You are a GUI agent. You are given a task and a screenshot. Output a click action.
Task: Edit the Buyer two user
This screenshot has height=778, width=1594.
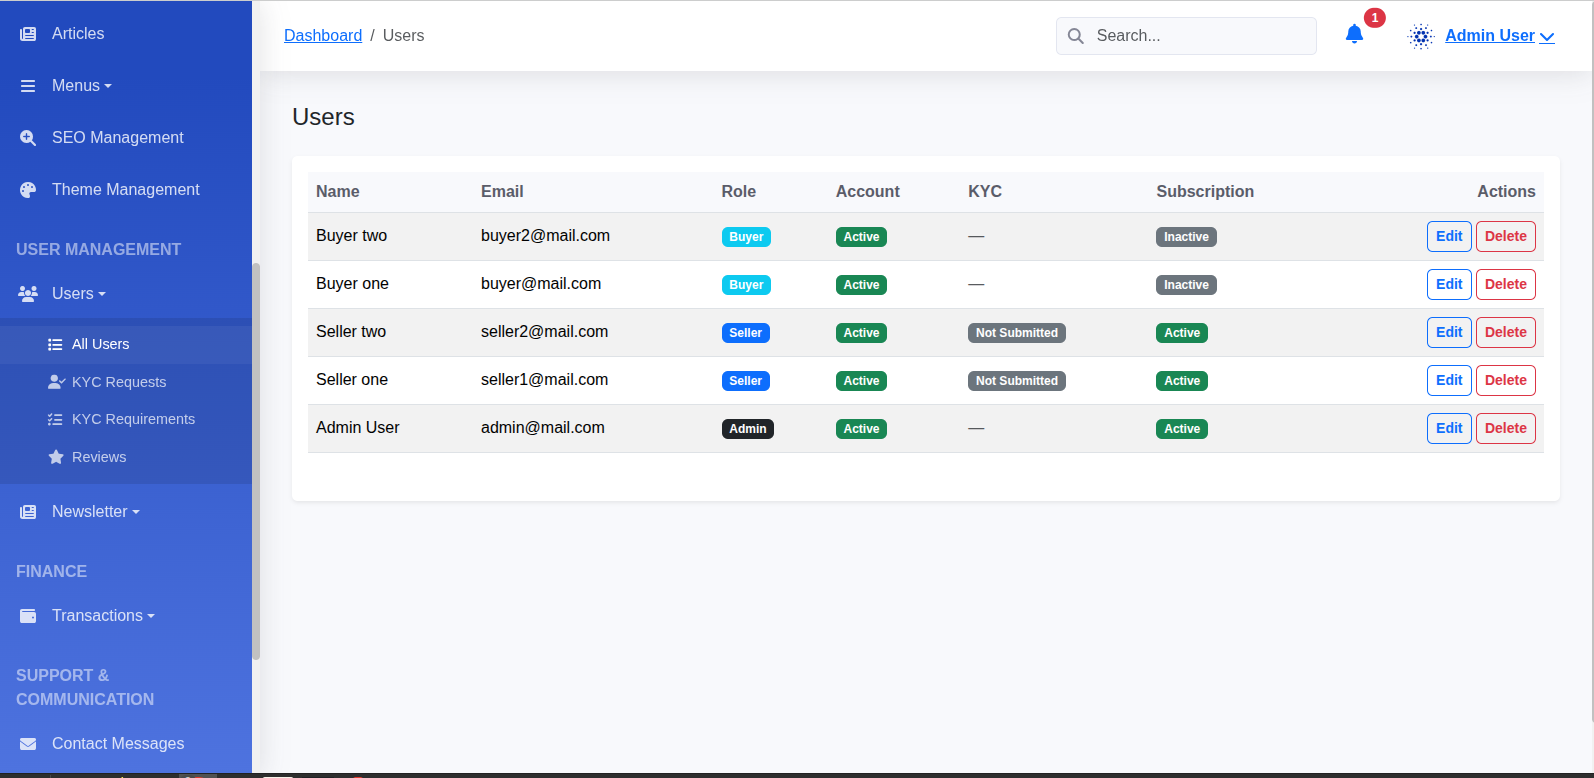point(1449,237)
